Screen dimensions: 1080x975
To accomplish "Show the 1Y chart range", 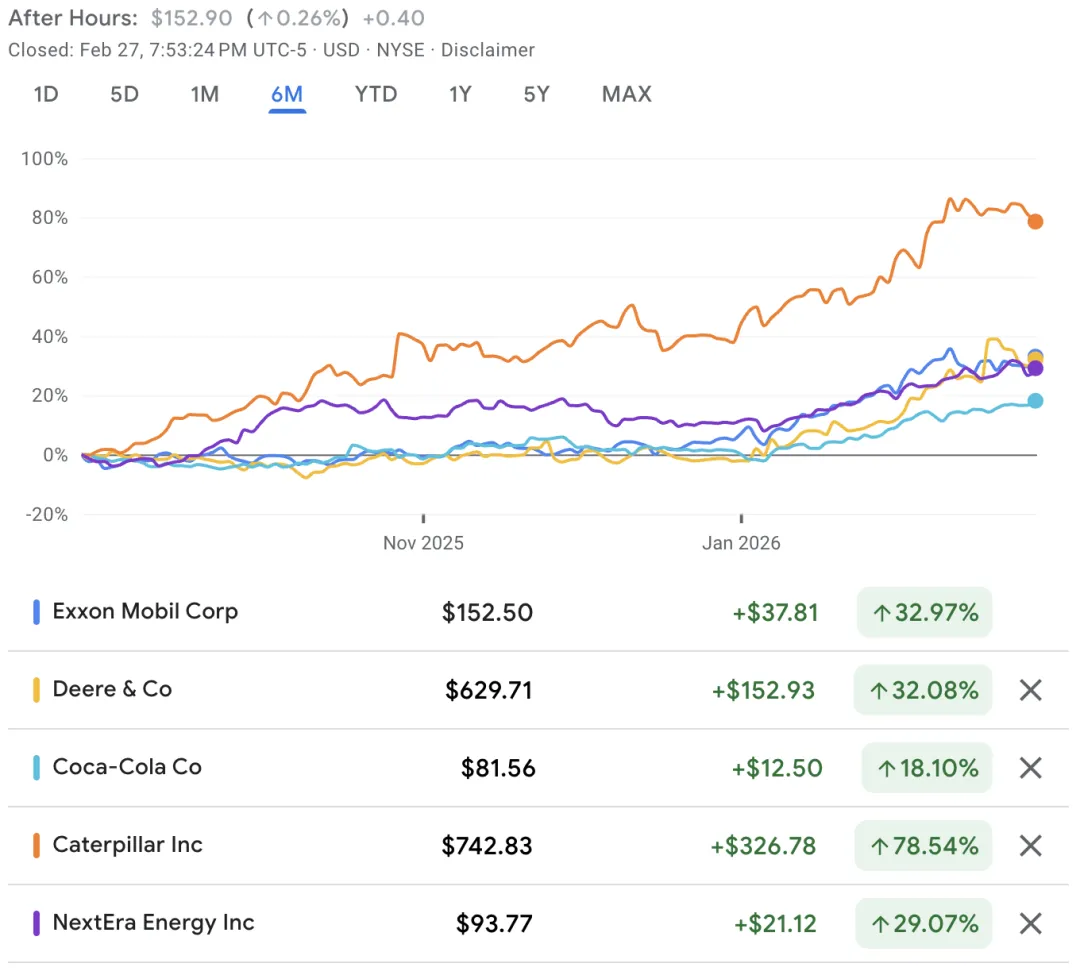I will [x=460, y=95].
